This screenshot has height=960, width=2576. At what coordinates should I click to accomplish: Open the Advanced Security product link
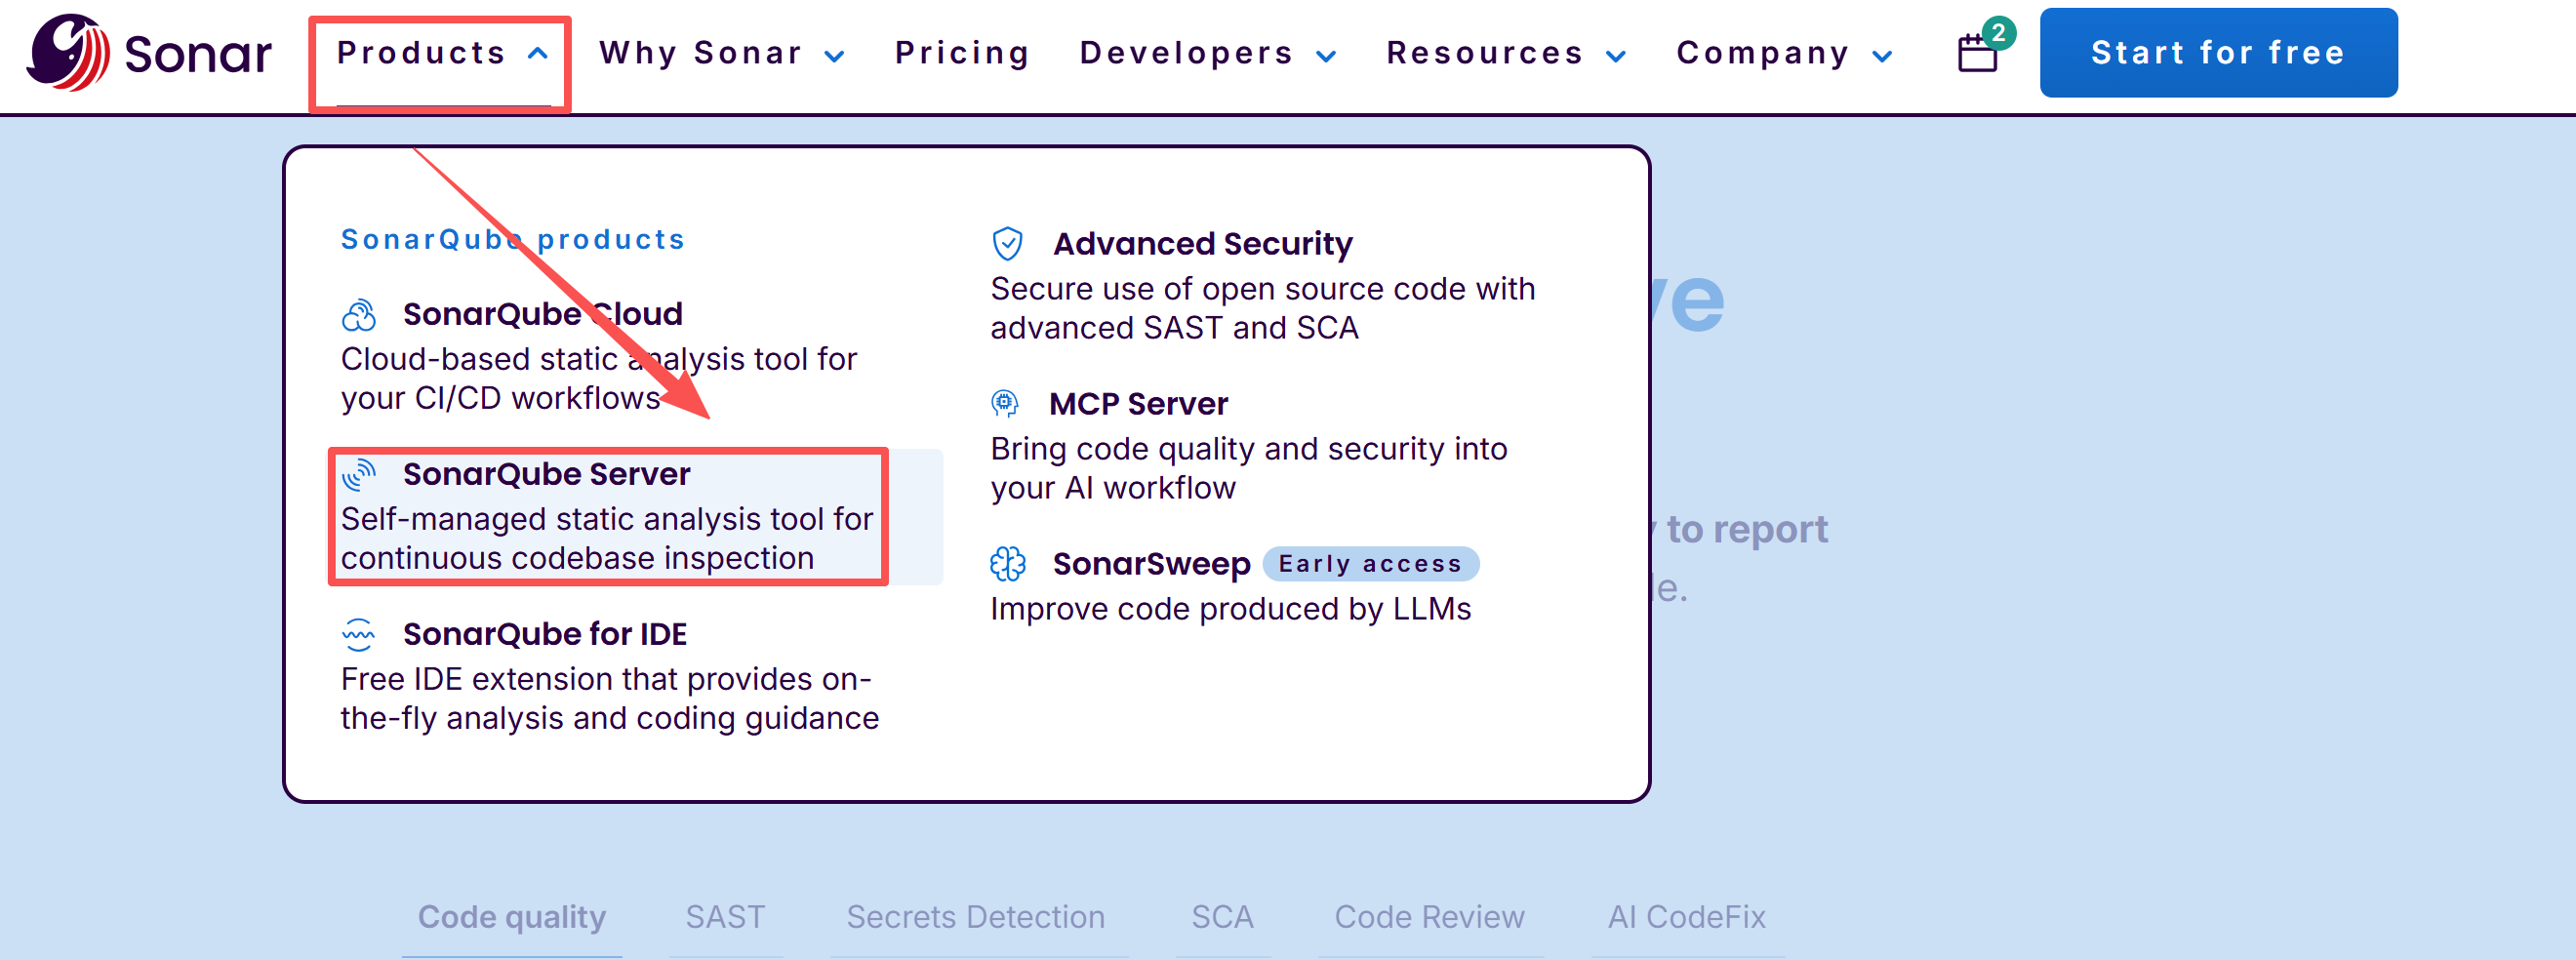[1203, 244]
